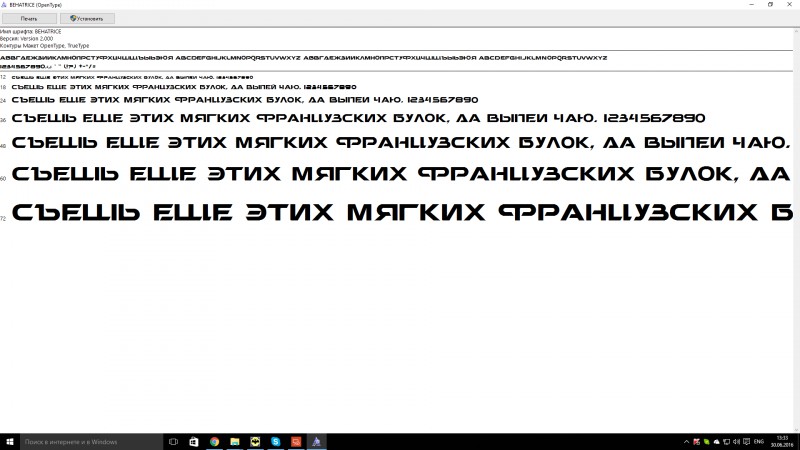This screenshot has width=800, height=450.
Task: Click the 18-point sample text line
Action: pos(184,87)
